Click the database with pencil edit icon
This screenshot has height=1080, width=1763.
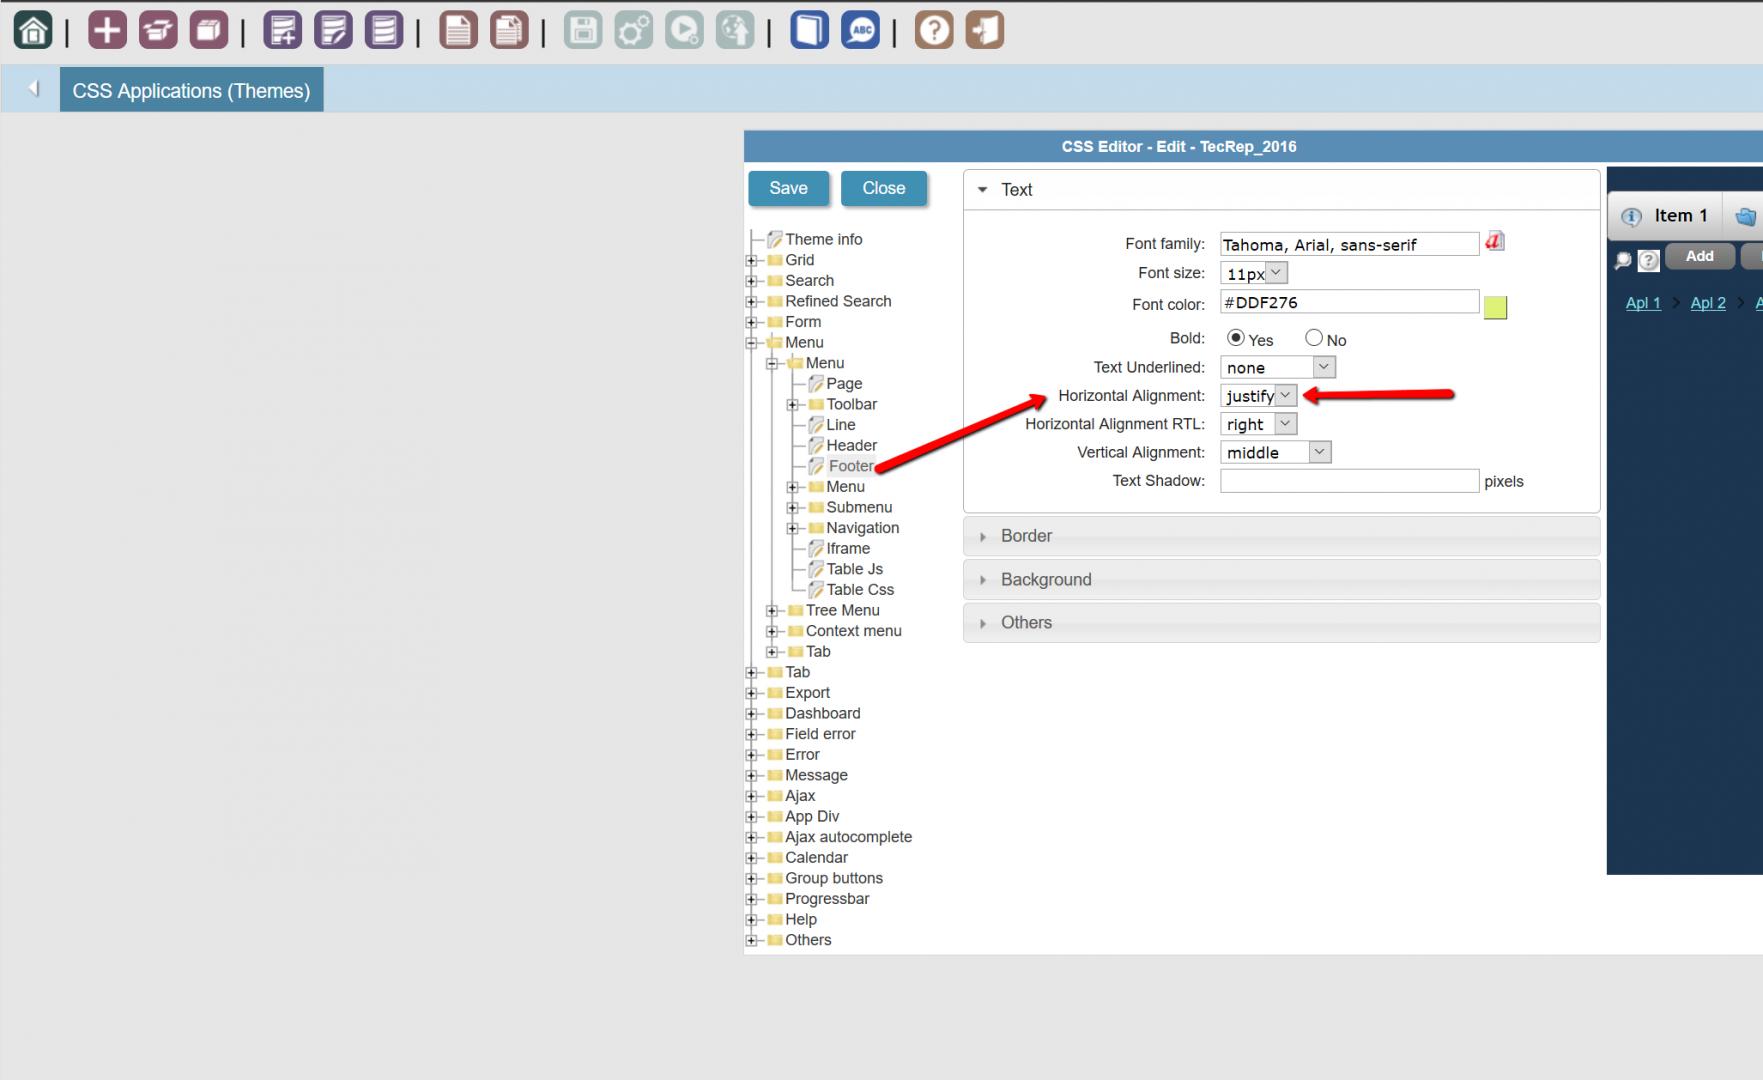(x=333, y=30)
